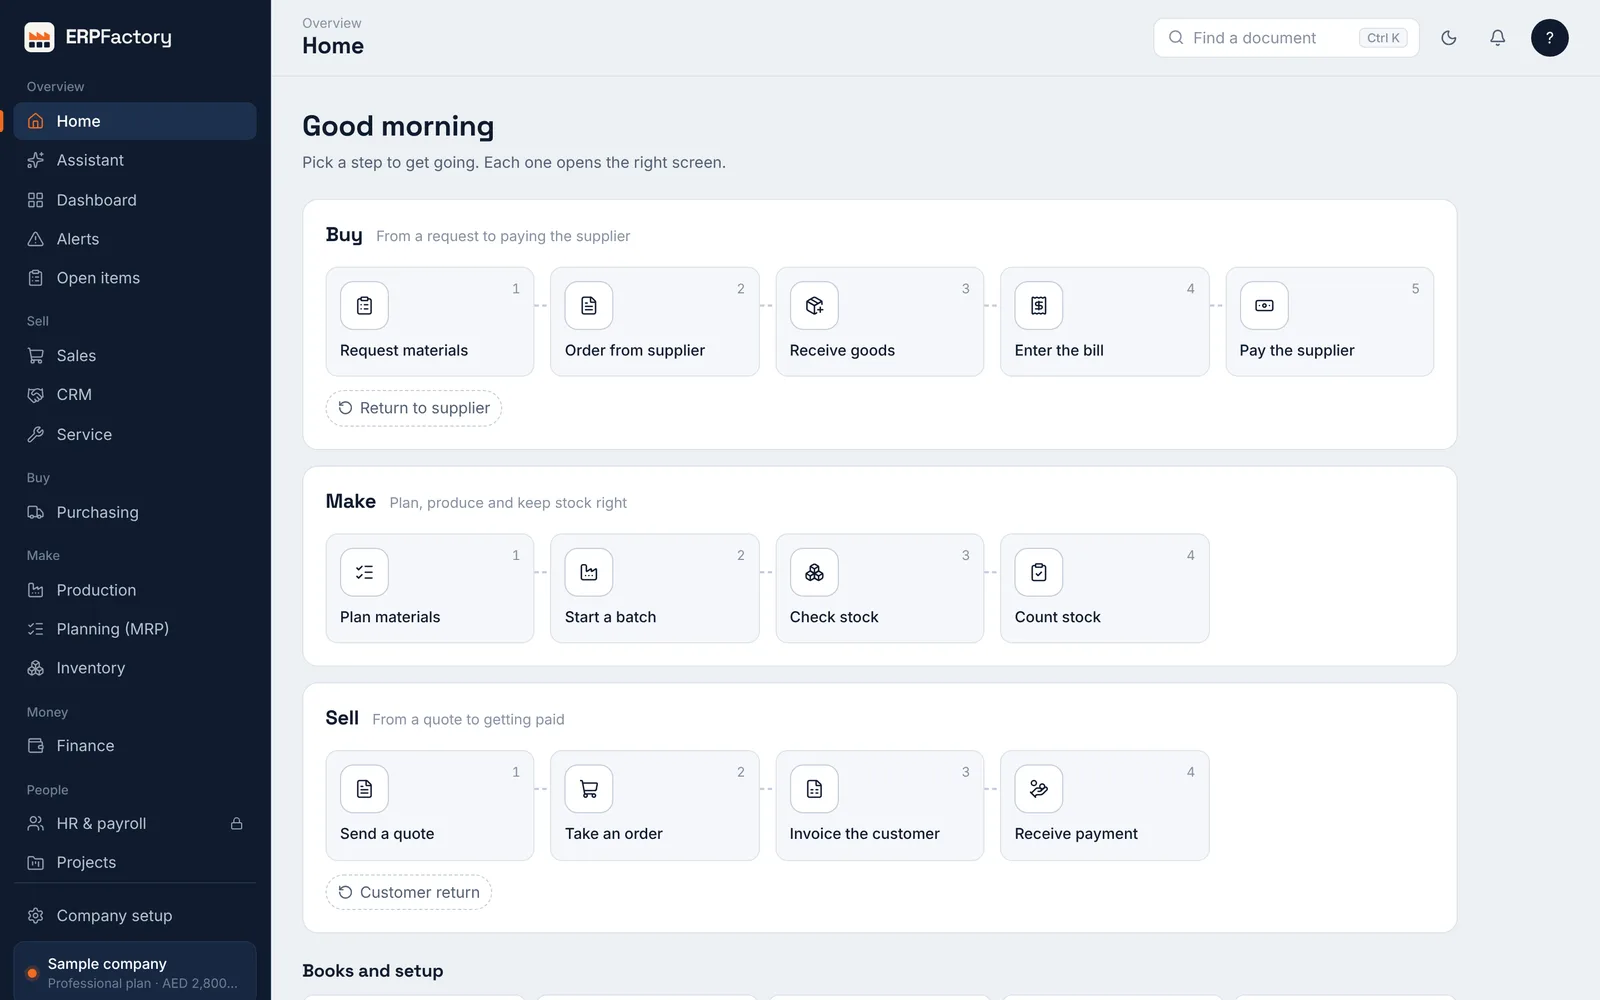Go to Home in sidebar
Viewport: 1600px width, 1000px height.
(x=135, y=121)
